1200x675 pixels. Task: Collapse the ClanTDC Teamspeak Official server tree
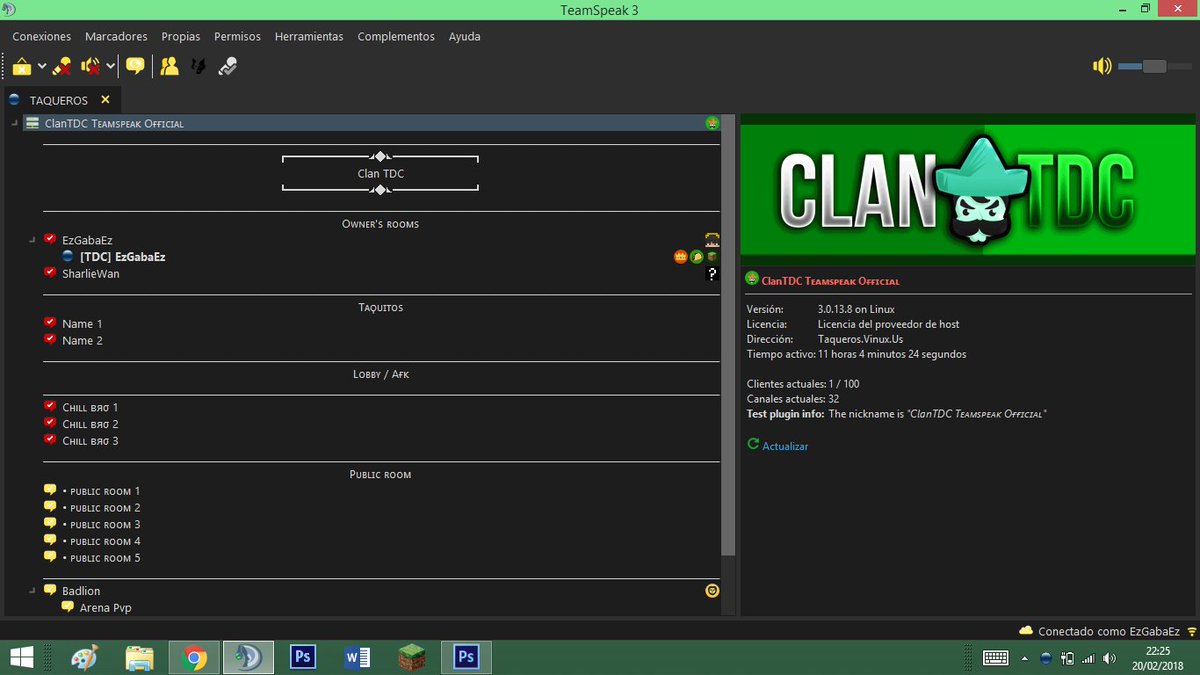point(15,123)
